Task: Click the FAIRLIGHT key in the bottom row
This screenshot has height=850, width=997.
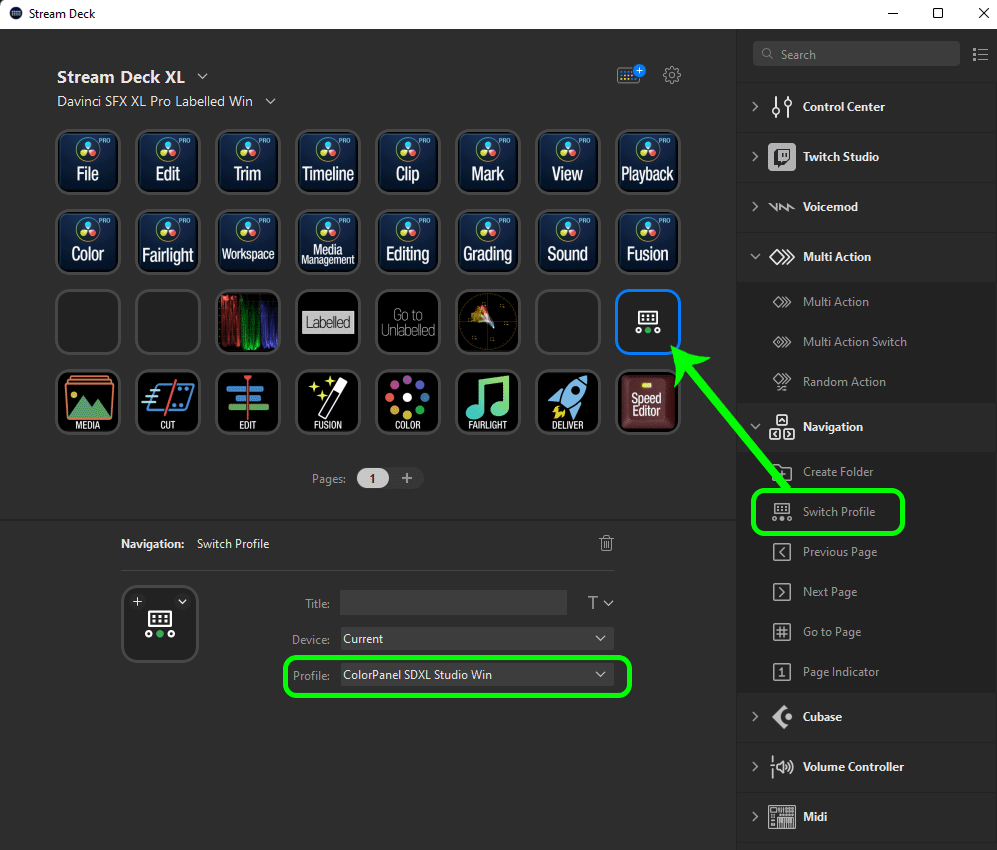Action: [x=487, y=402]
